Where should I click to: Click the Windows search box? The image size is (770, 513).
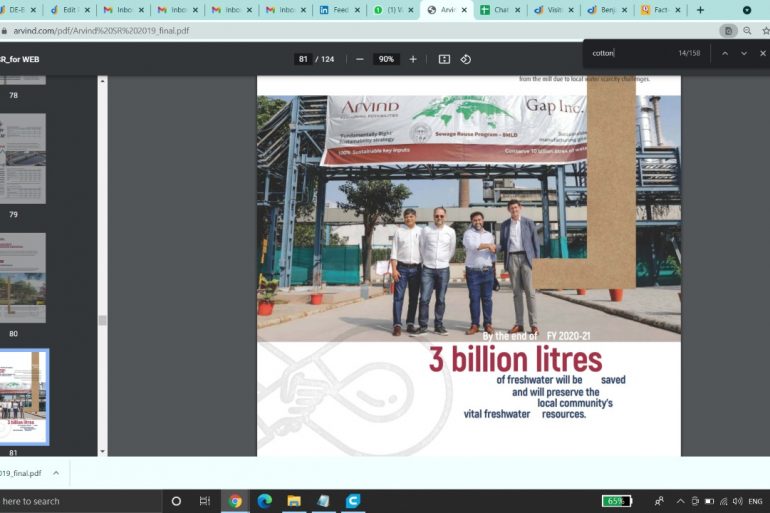click(x=79, y=501)
